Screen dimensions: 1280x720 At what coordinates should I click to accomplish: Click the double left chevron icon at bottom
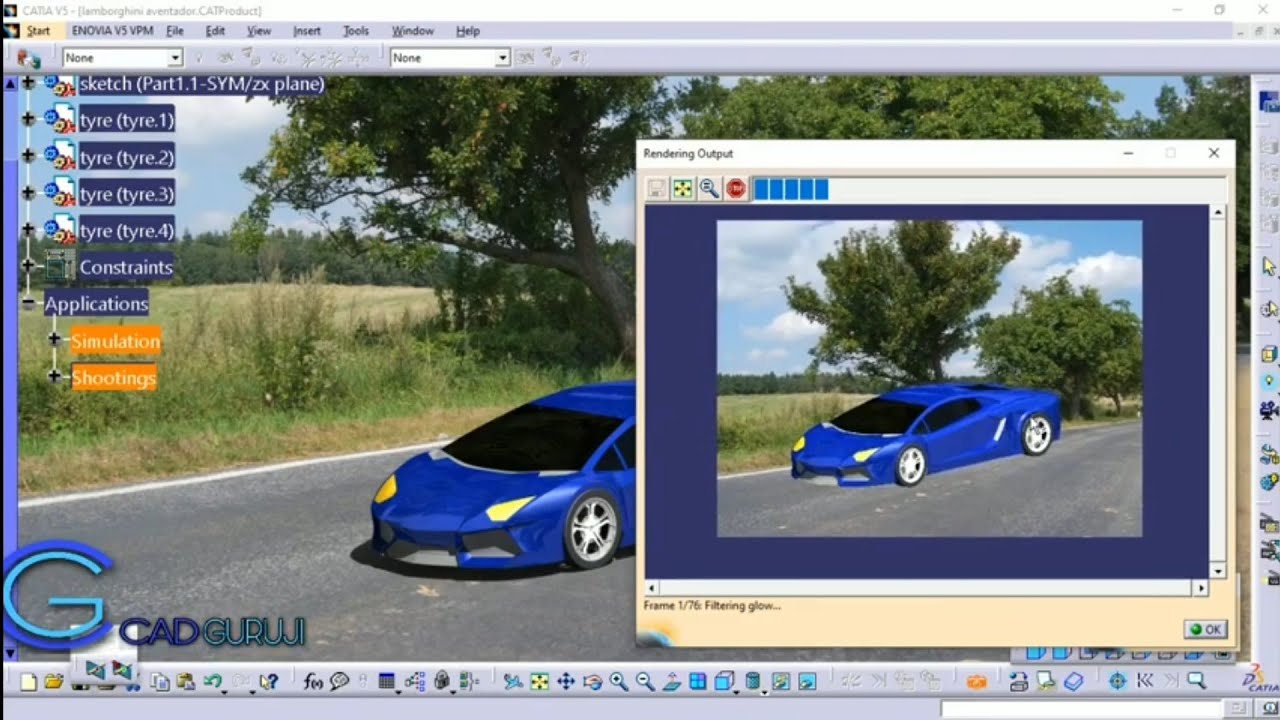click(x=1145, y=682)
